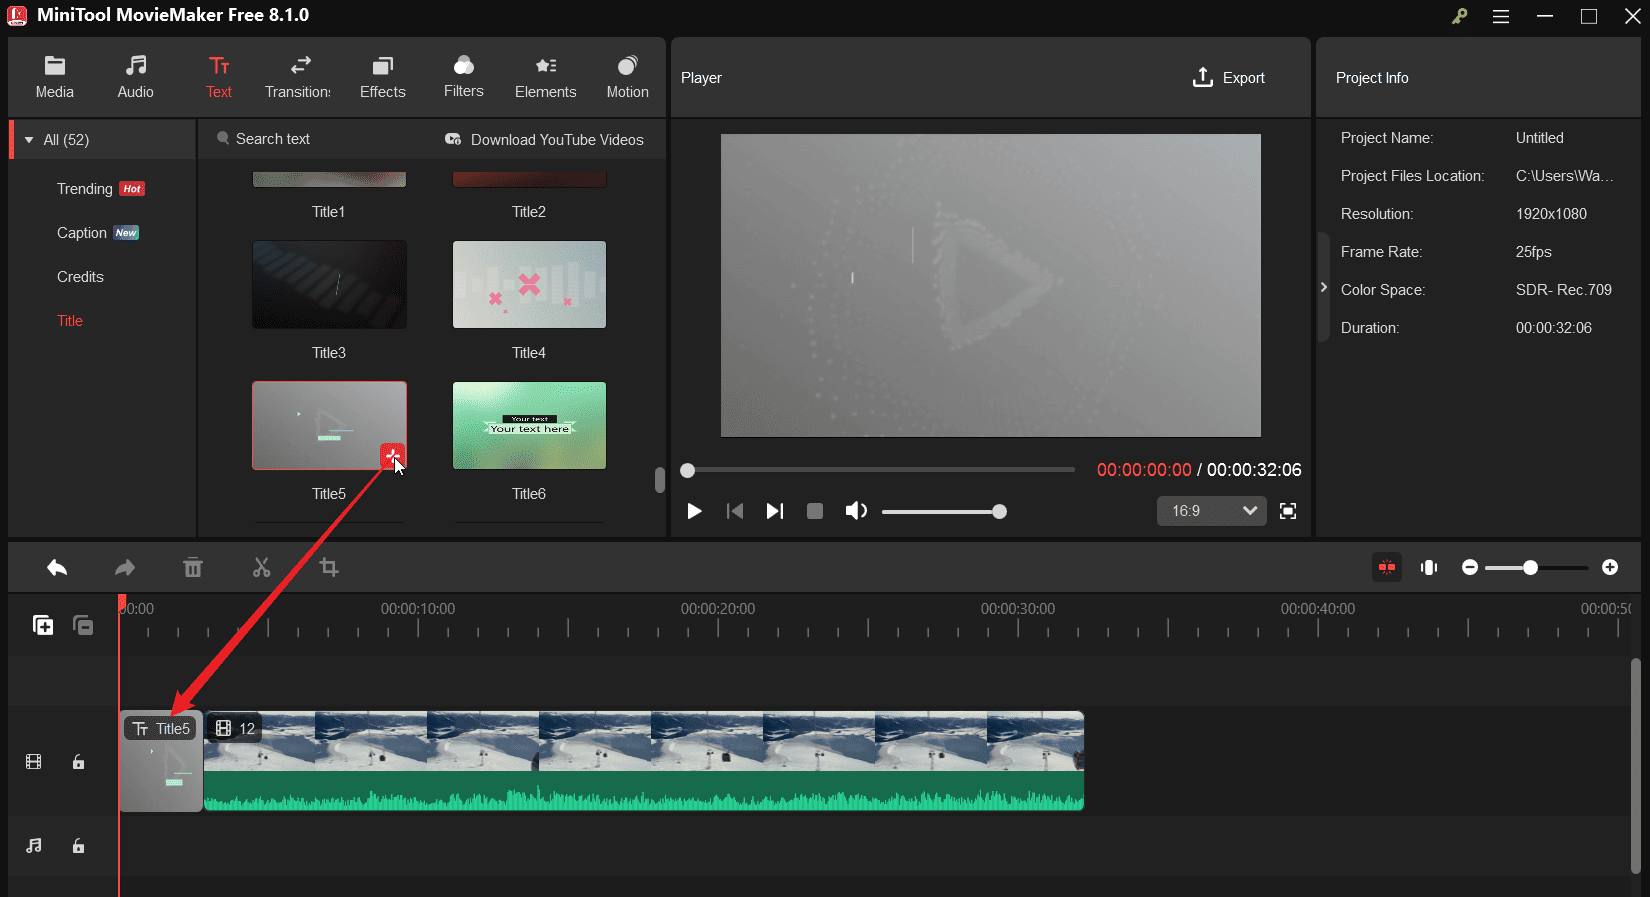
Task: Select the Text tab
Action: 219,78
